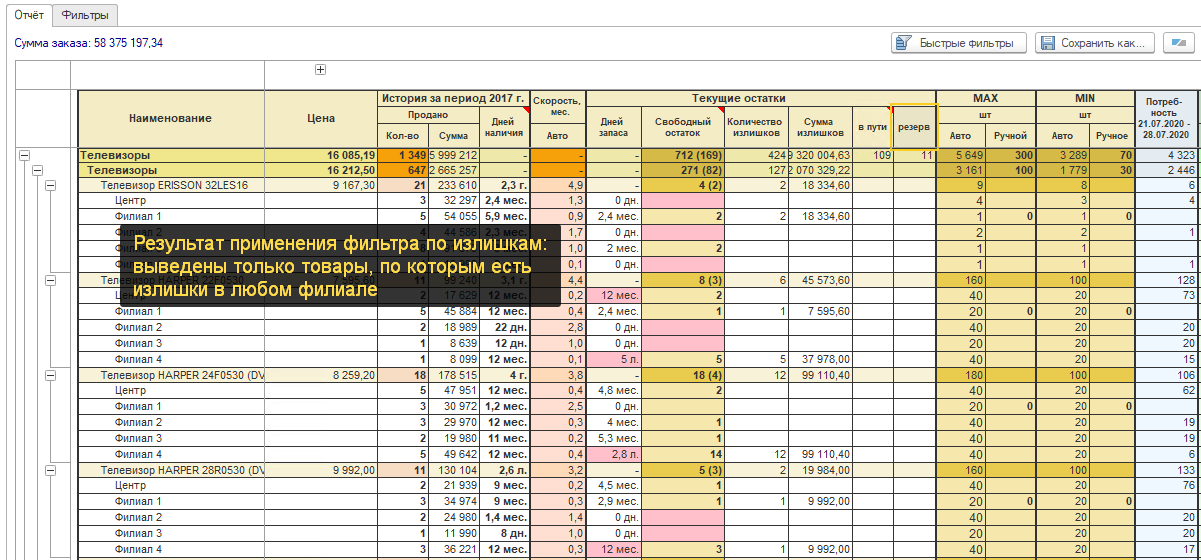Select surplus sum cell 7 595,60

point(821,312)
